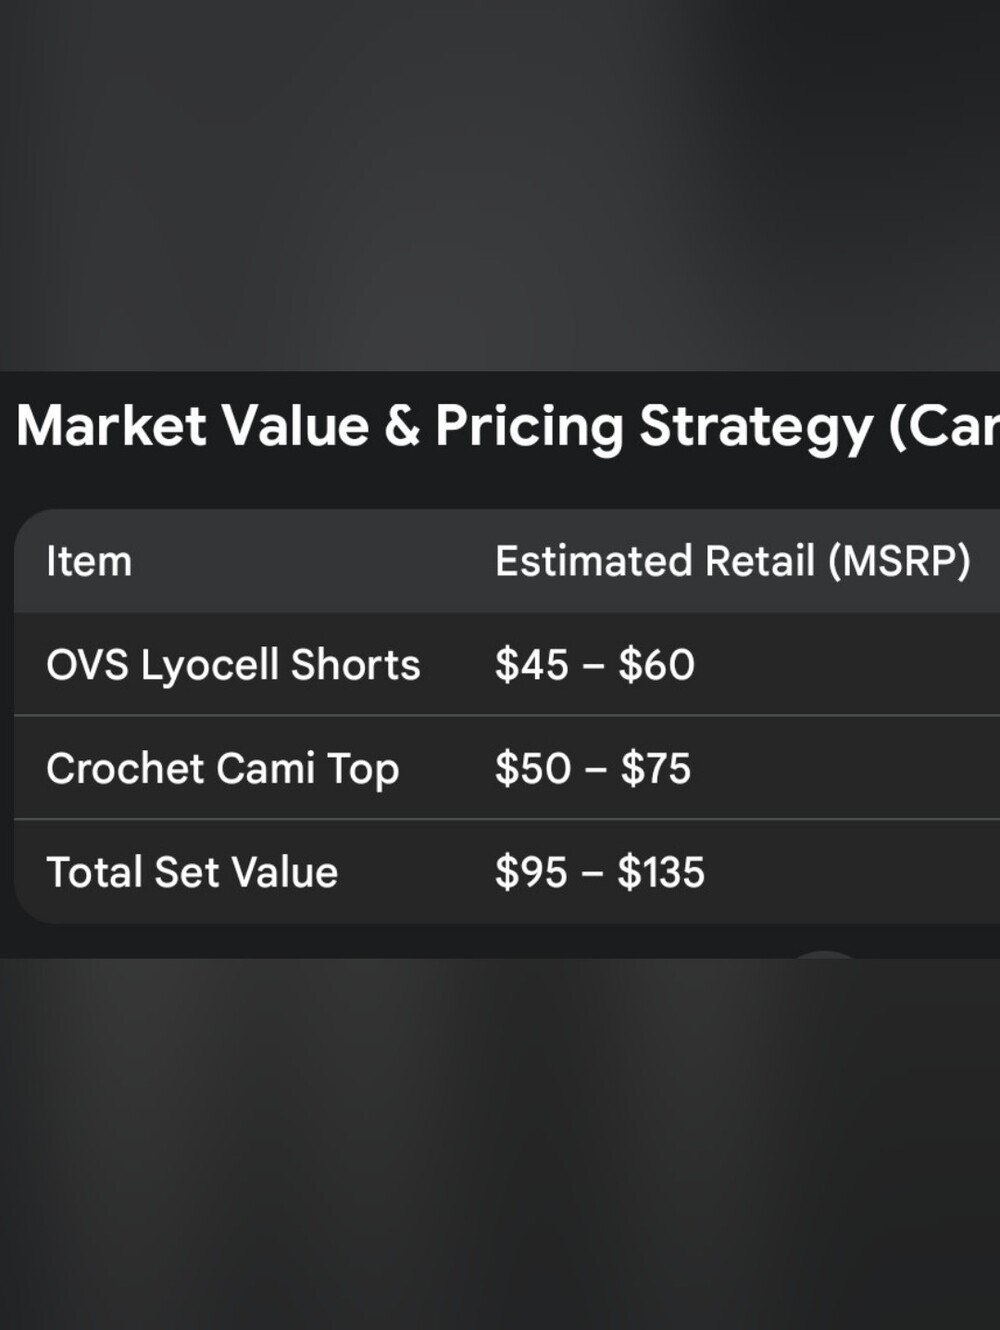The width and height of the screenshot is (1000, 1330).
Task: Select the "$45 – $60" price range
Action: [x=595, y=665]
